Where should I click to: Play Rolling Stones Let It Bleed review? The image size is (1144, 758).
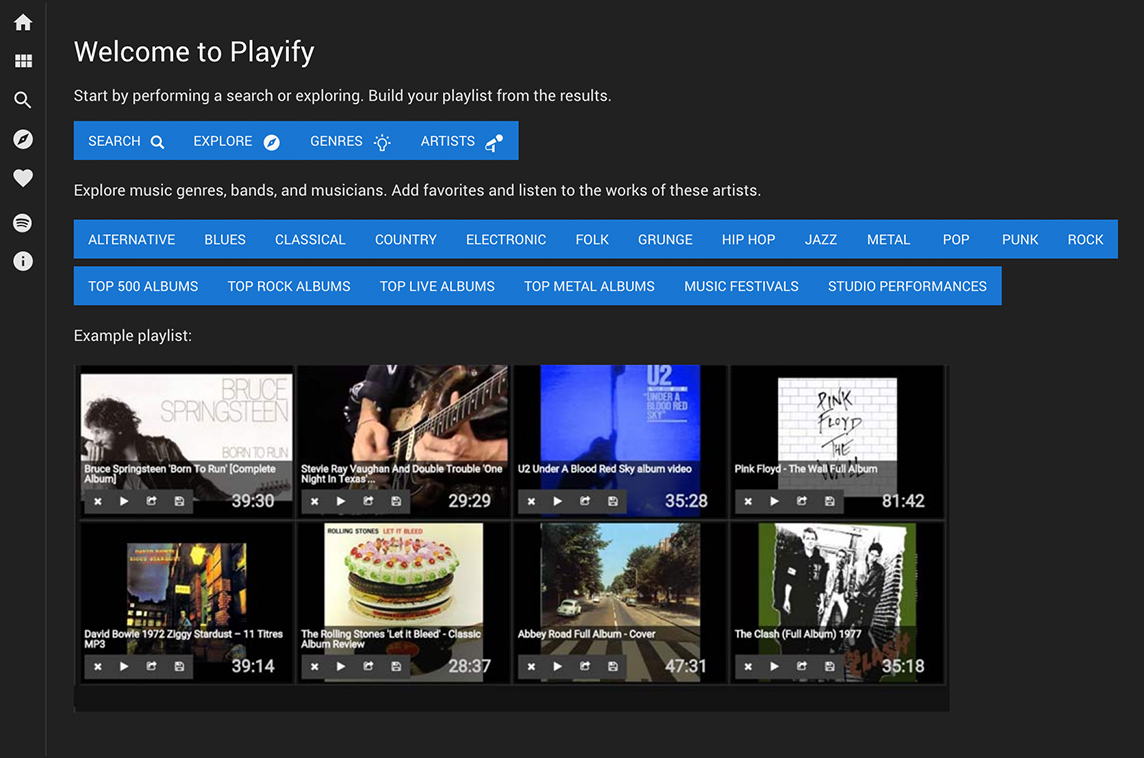pos(341,666)
